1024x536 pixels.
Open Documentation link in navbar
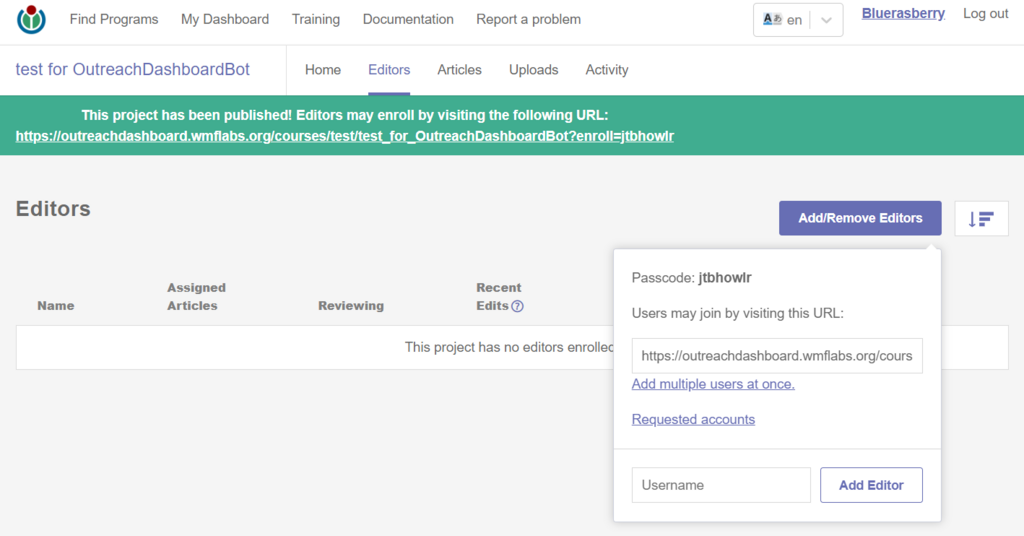[x=408, y=20]
